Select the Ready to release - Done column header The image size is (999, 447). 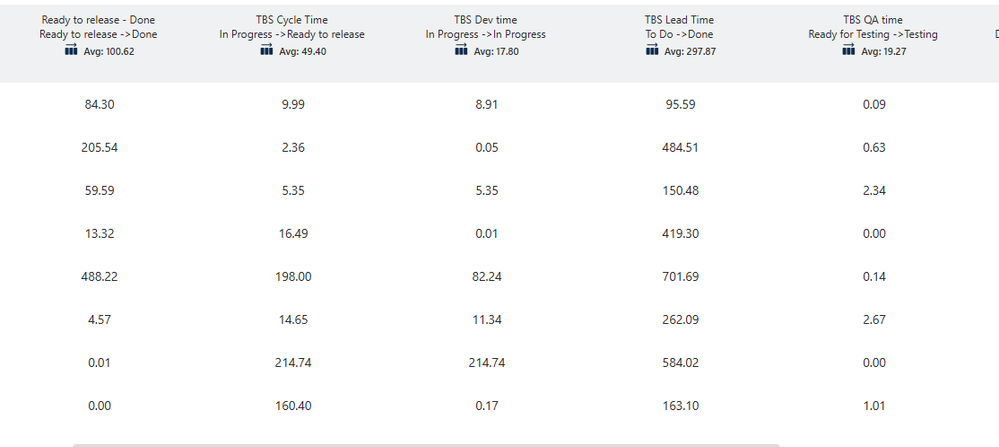tap(98, 20)
